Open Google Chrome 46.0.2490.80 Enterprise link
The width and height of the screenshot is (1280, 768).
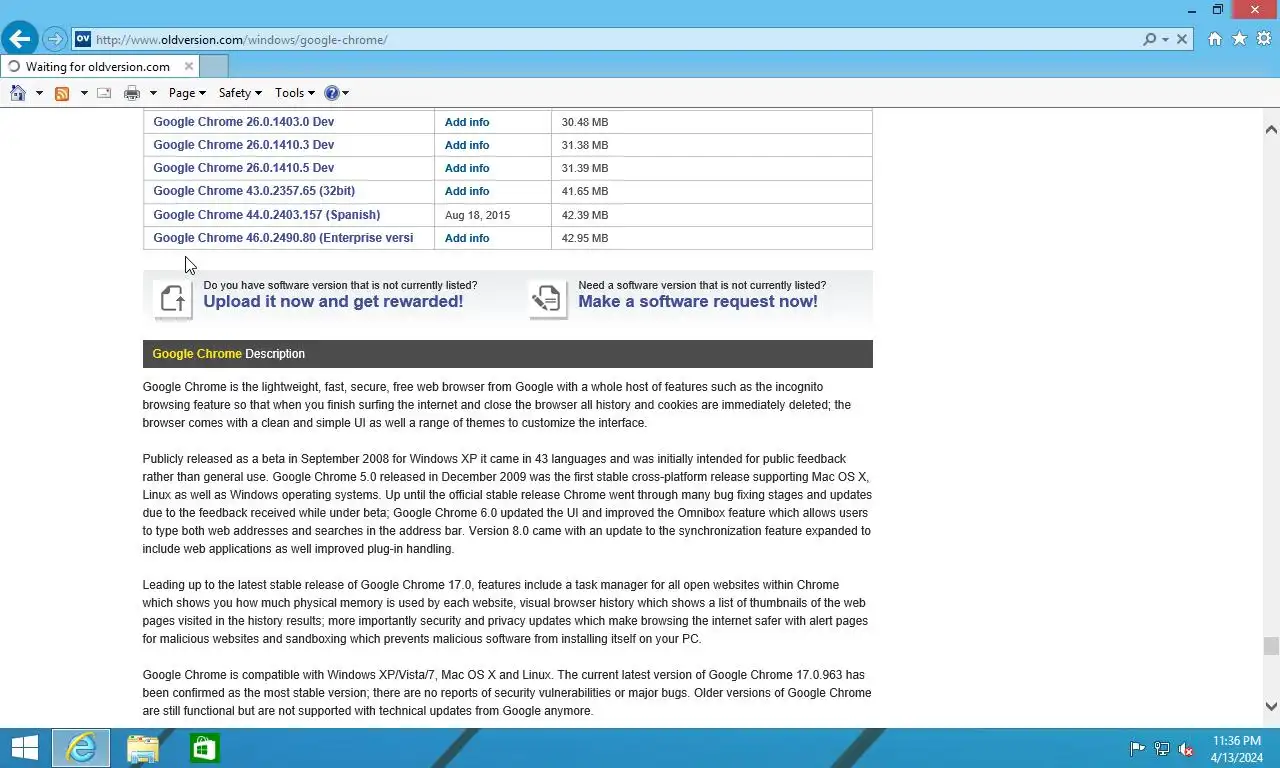[283, 238]
